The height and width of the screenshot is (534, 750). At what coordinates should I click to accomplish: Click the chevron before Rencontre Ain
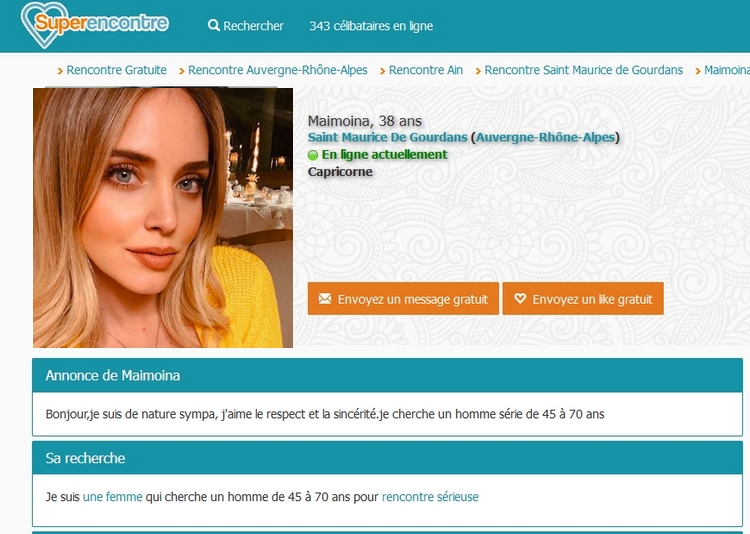[382, 71]
